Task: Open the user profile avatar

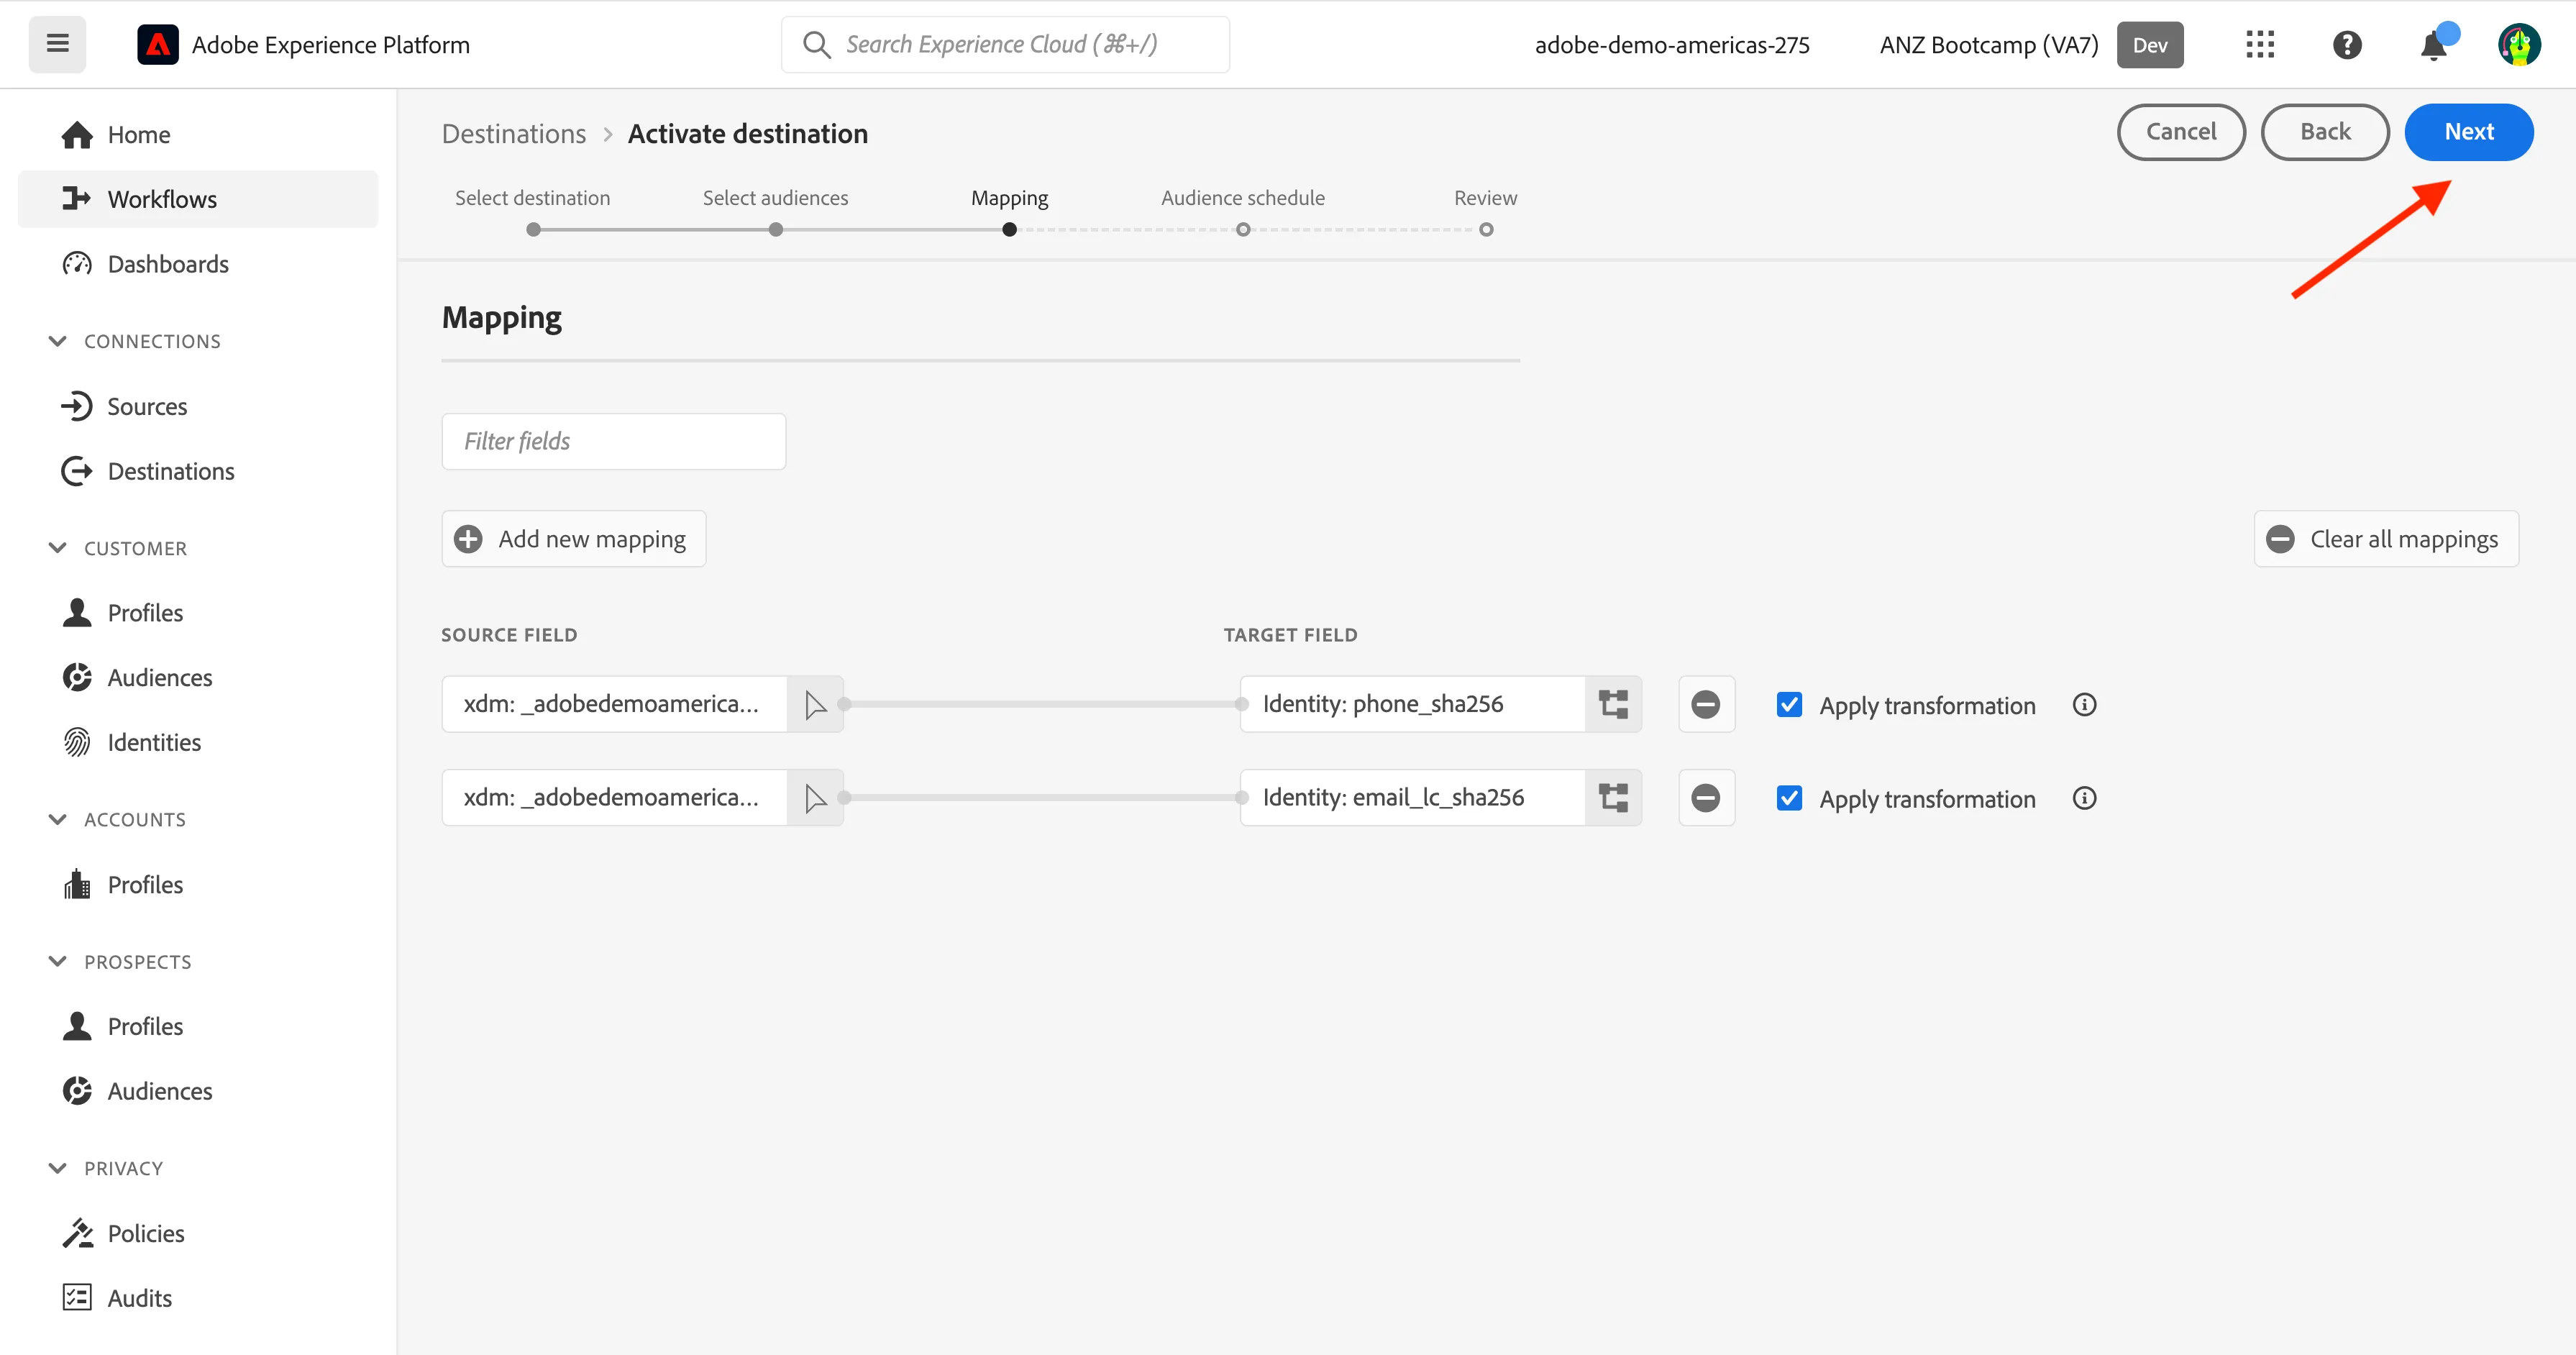Action: click(2519, 45)
